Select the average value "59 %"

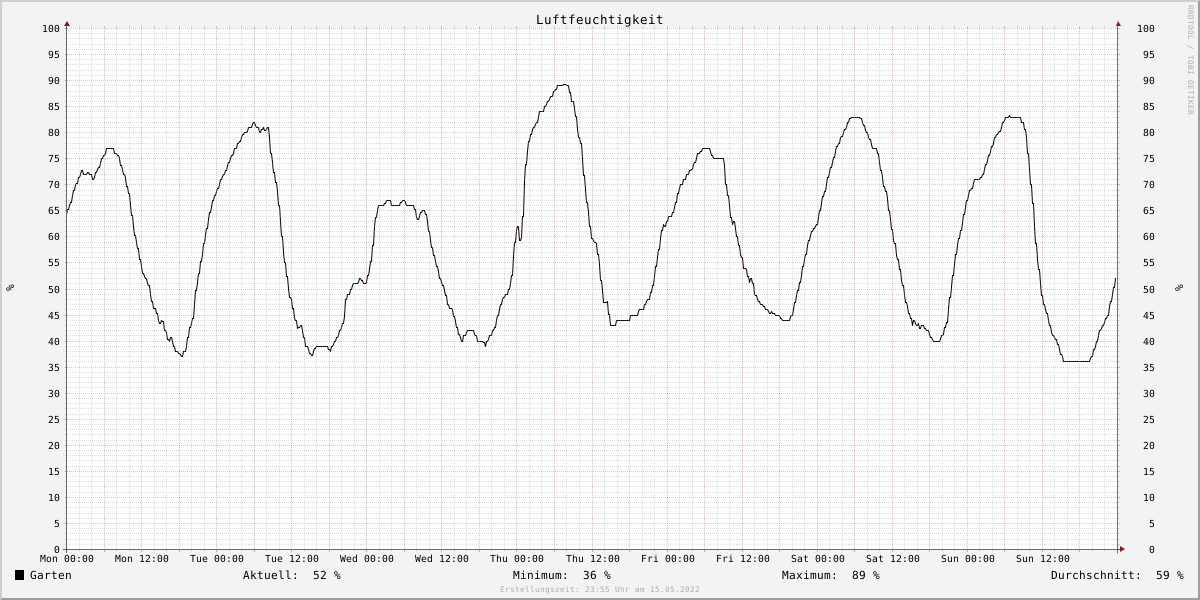click(1170, 575)
